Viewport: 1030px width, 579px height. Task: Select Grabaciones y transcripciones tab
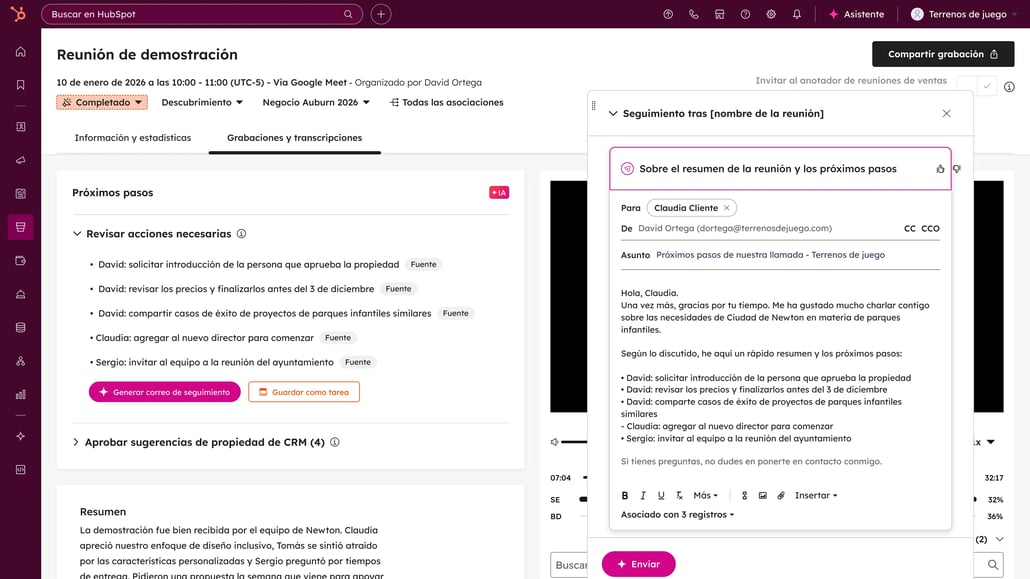pos(294,138)
